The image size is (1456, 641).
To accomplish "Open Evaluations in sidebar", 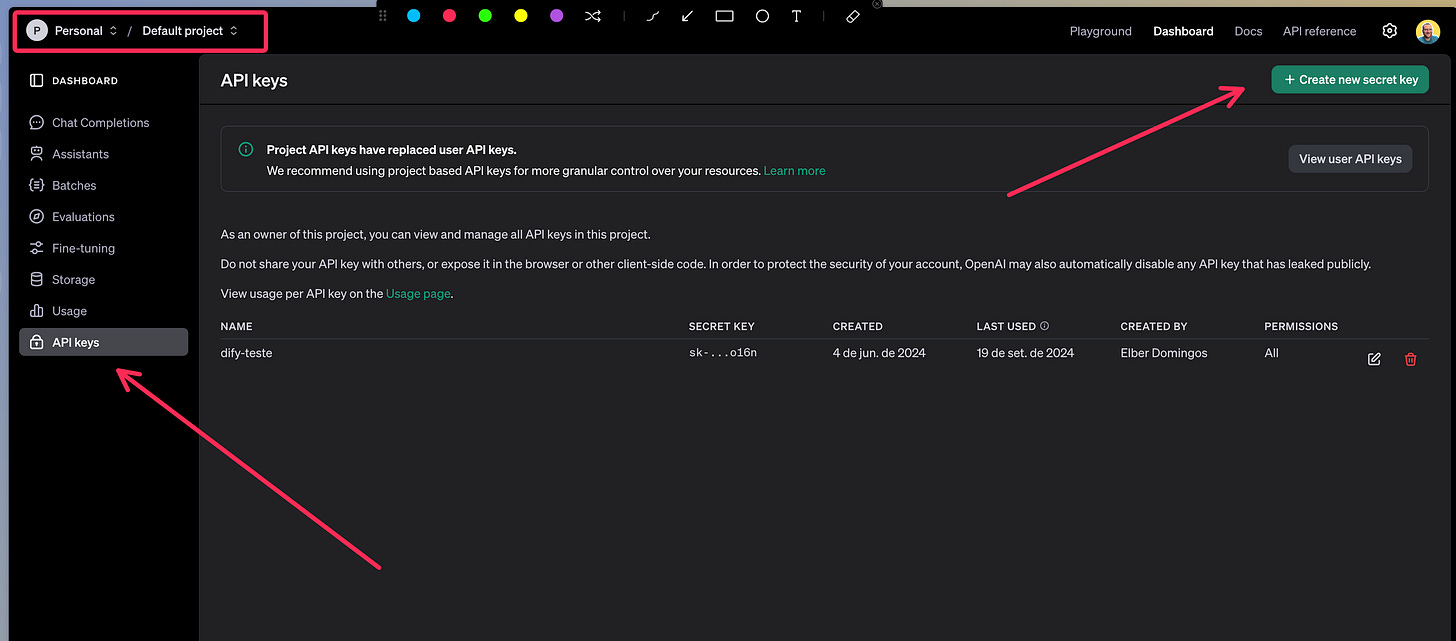I will [x=103, y=217].
